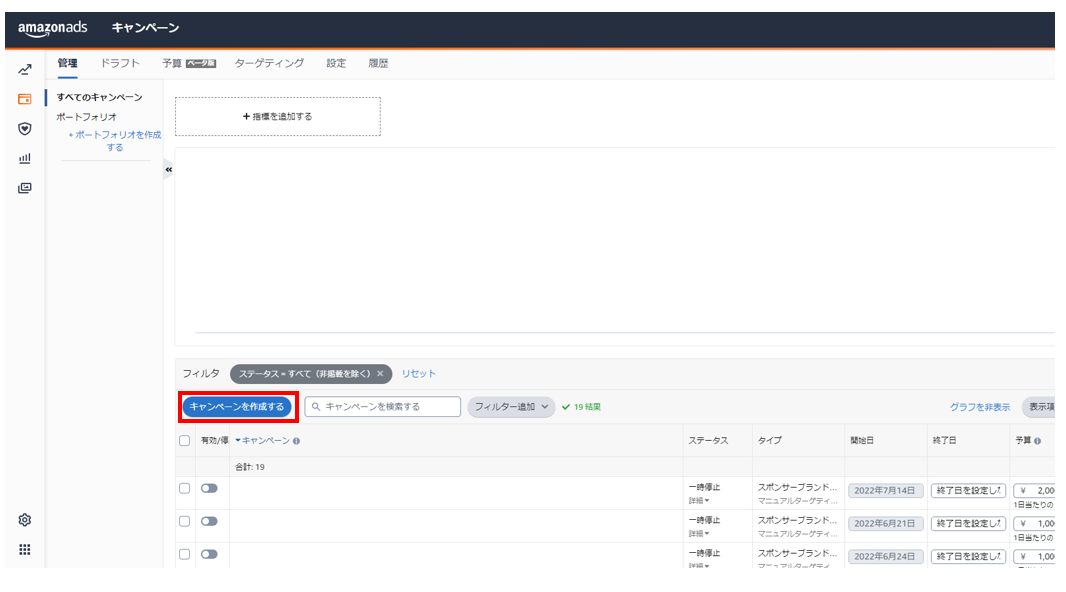Expand 詳細 under status in 6月21日 row
Viewport: 1066px width, 592px height.
[699, 534]
